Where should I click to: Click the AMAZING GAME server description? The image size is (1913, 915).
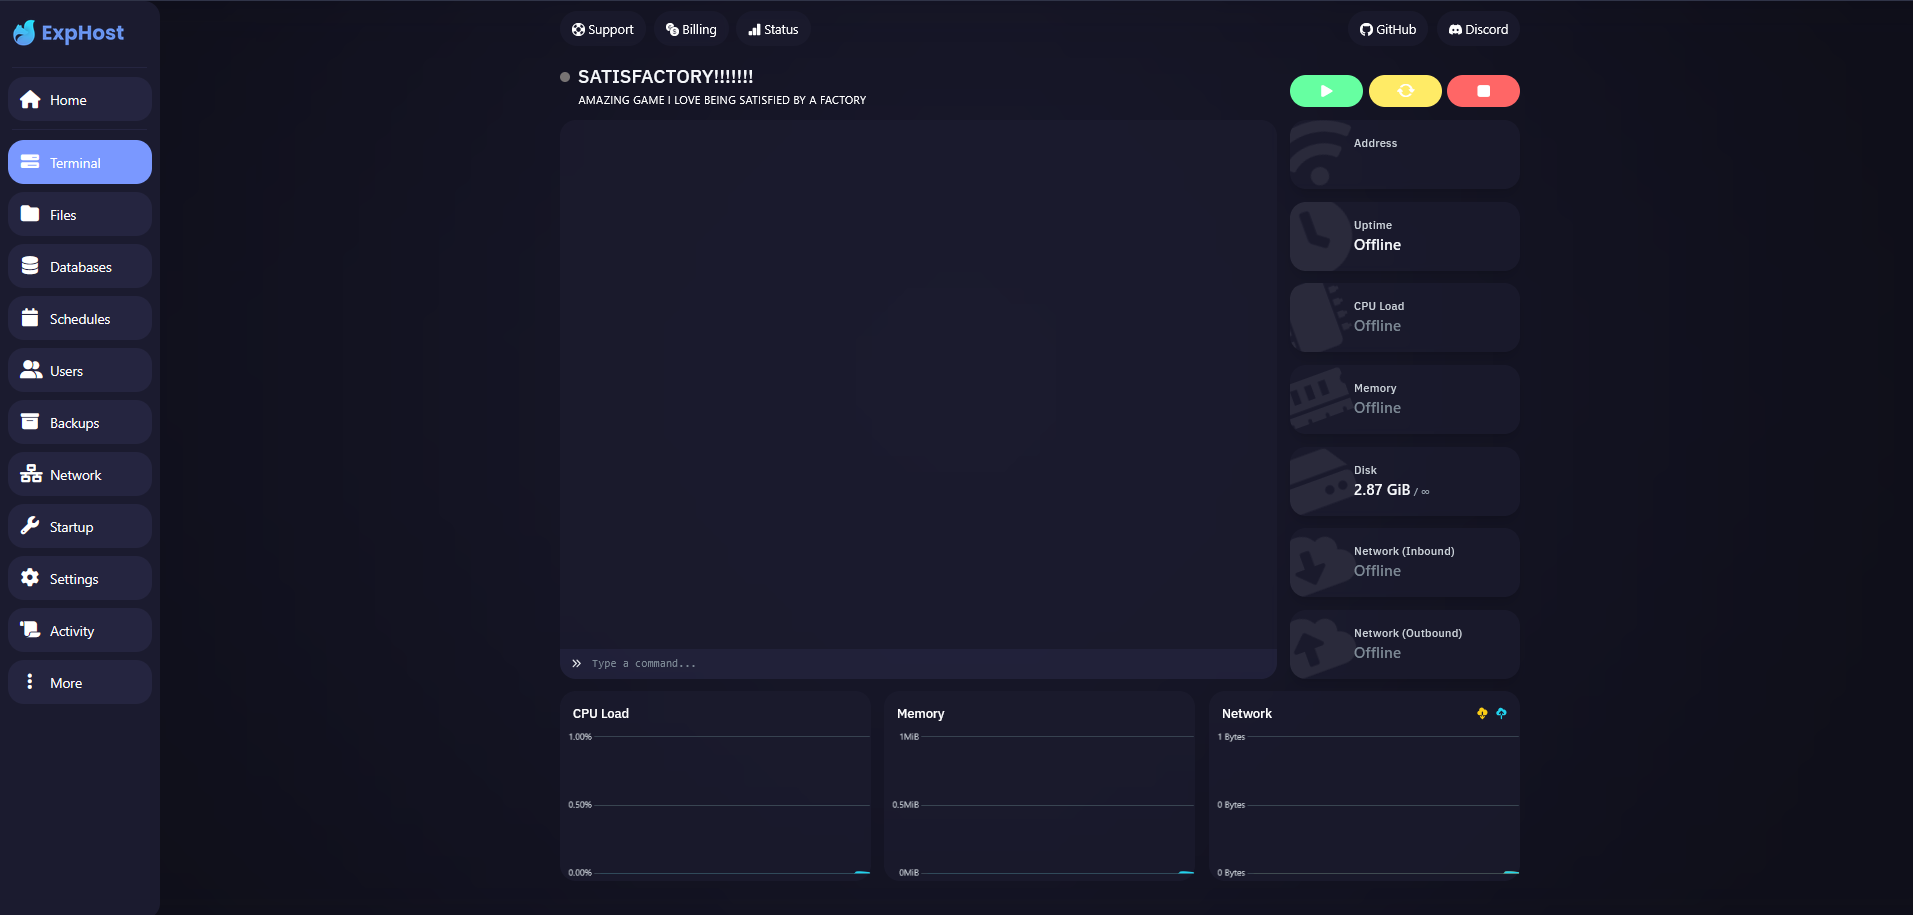pyautogui.click(x=722, y=100)
